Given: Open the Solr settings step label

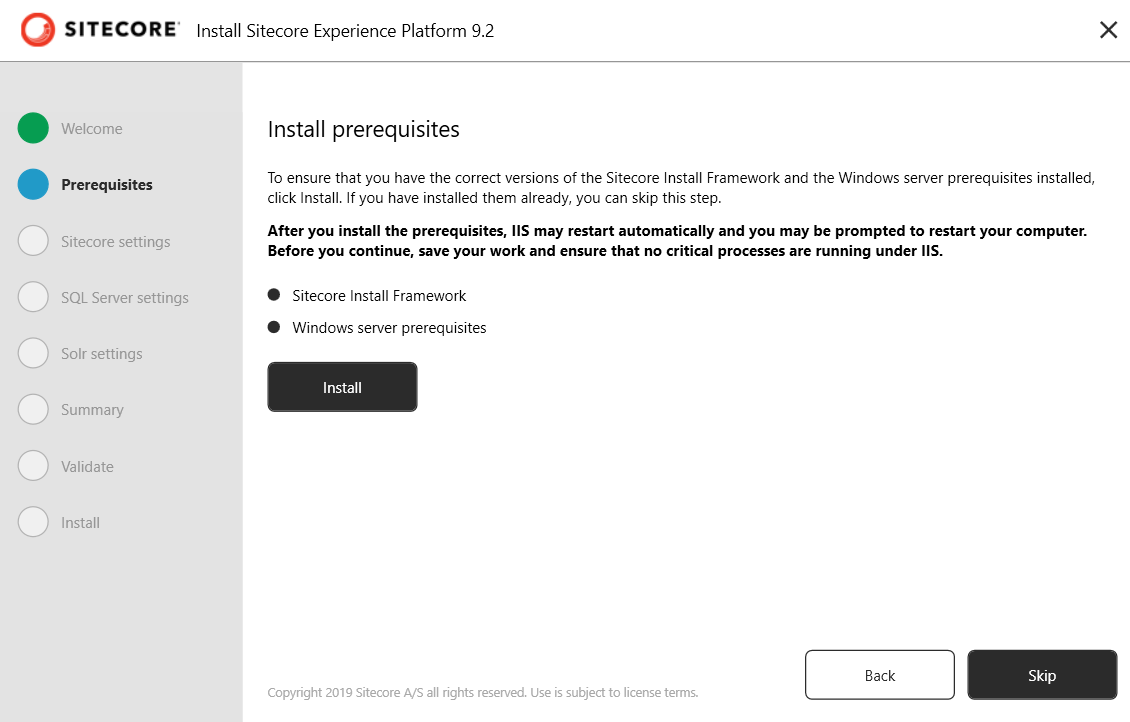Looking at the screenshot, I should click(102, 354).
